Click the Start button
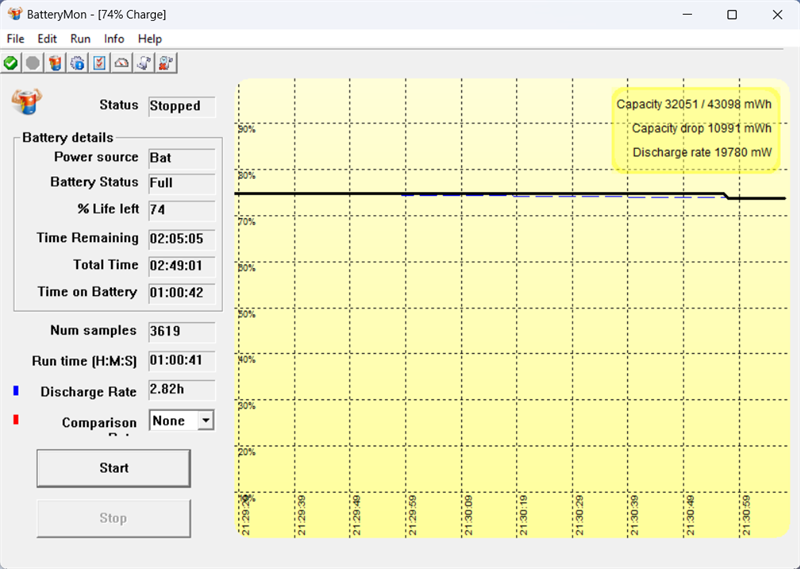 click(x=114, y=468)
